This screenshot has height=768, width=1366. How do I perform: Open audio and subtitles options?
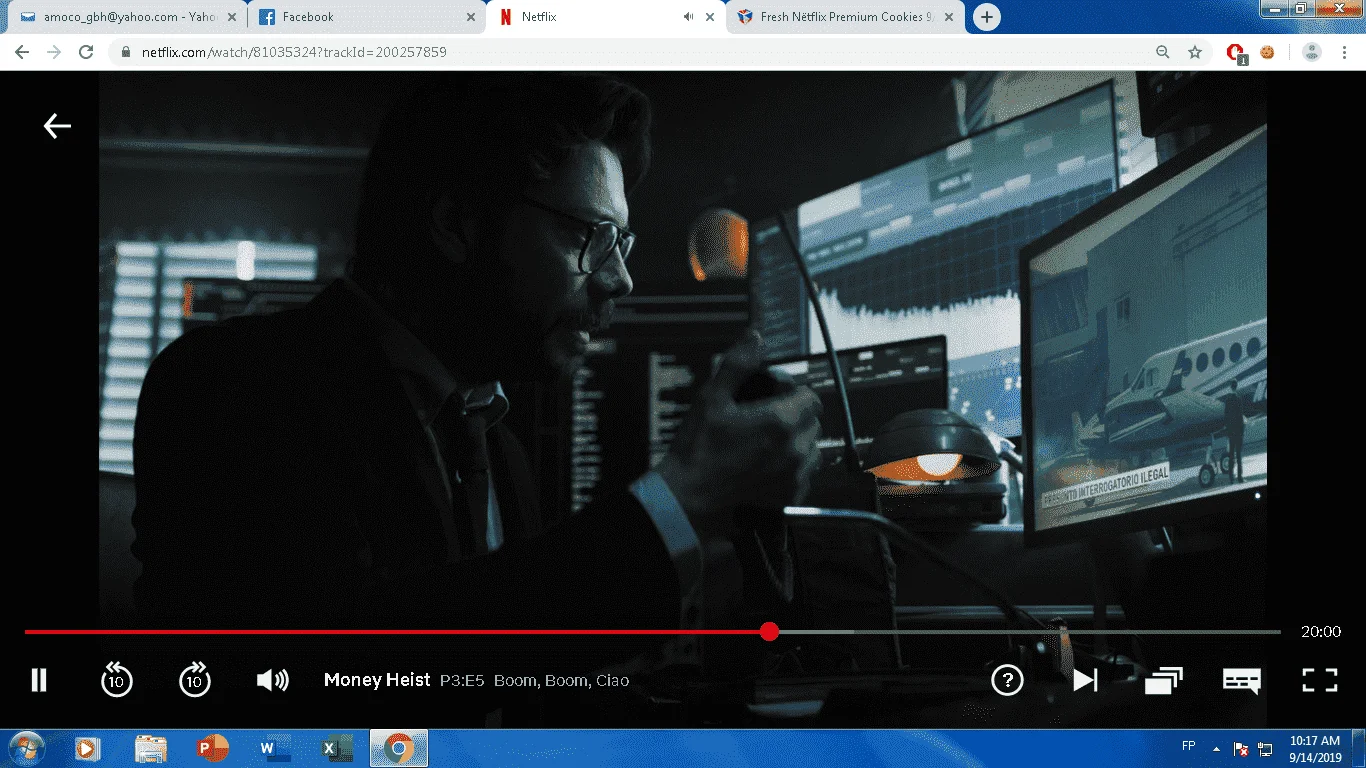(x=1241, y=680)
